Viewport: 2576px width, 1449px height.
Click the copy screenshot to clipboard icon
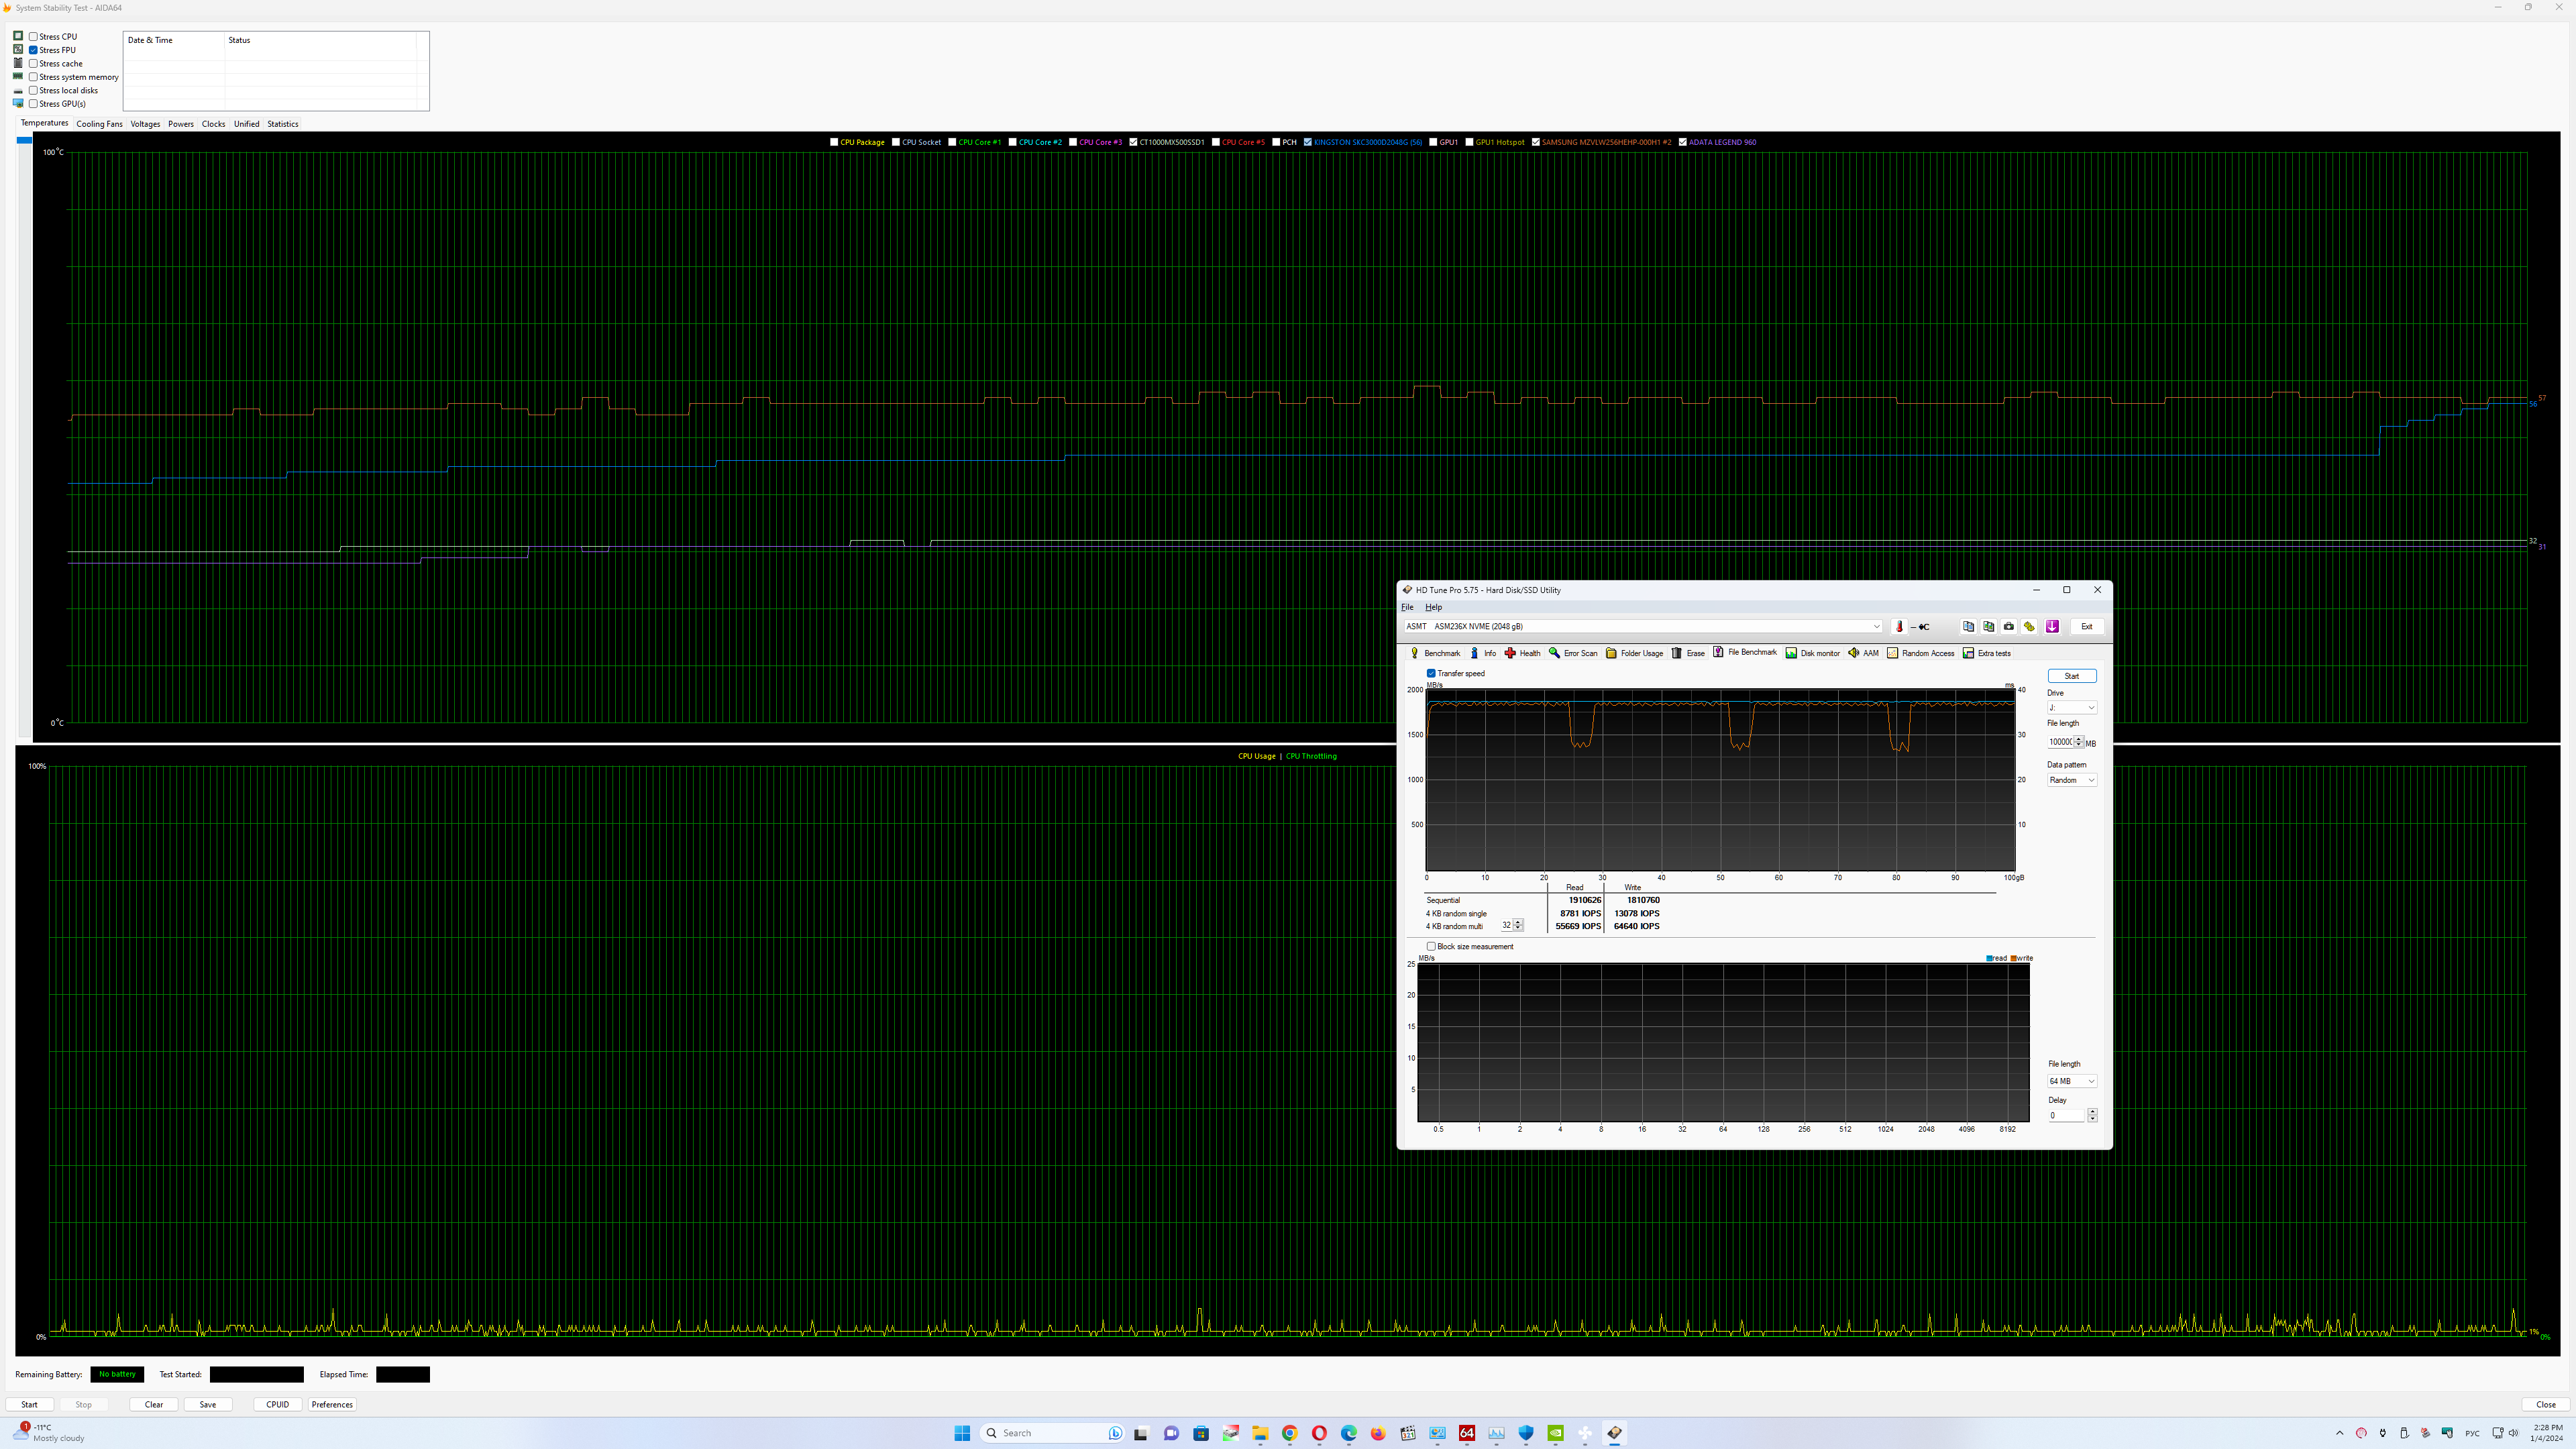pyautogui.click(x=1988, y=627)
